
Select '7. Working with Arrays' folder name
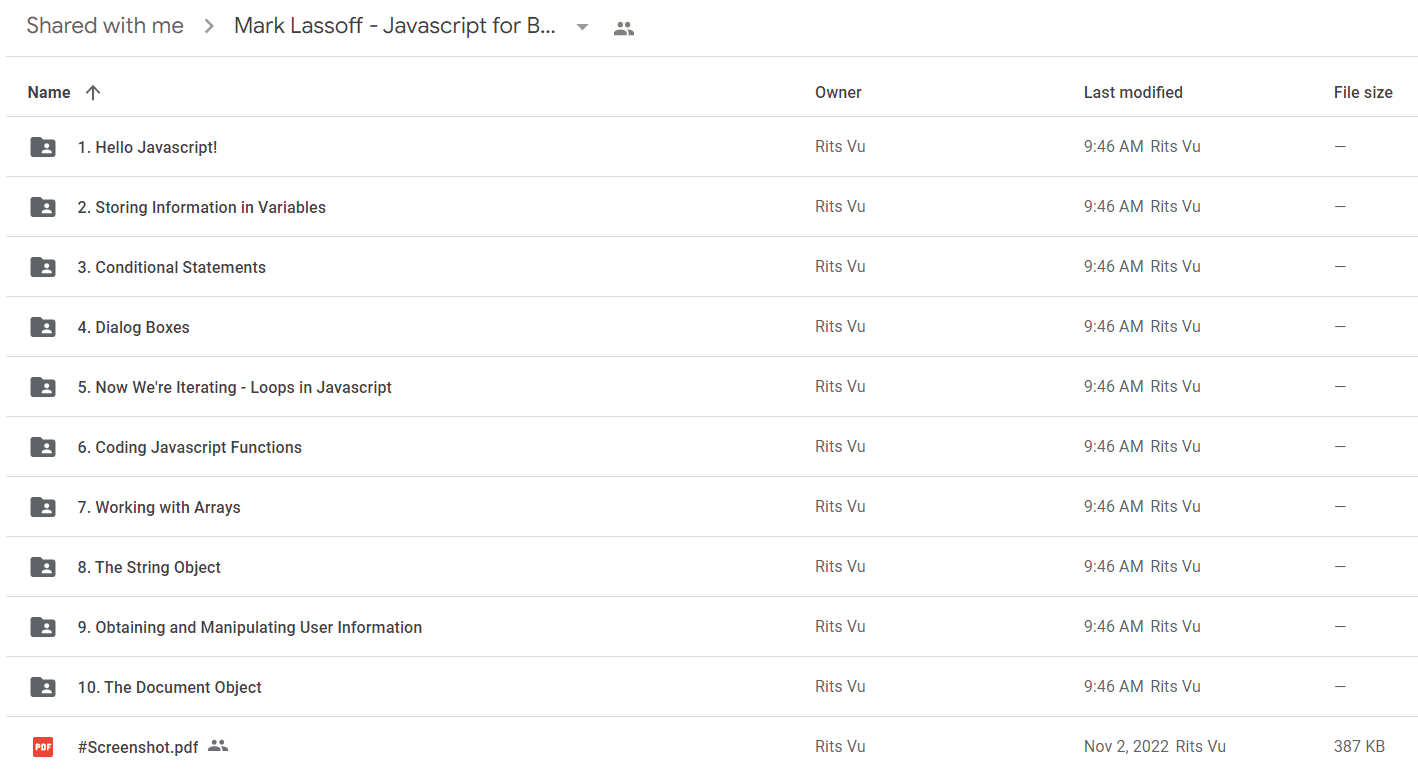click(159, 507)
